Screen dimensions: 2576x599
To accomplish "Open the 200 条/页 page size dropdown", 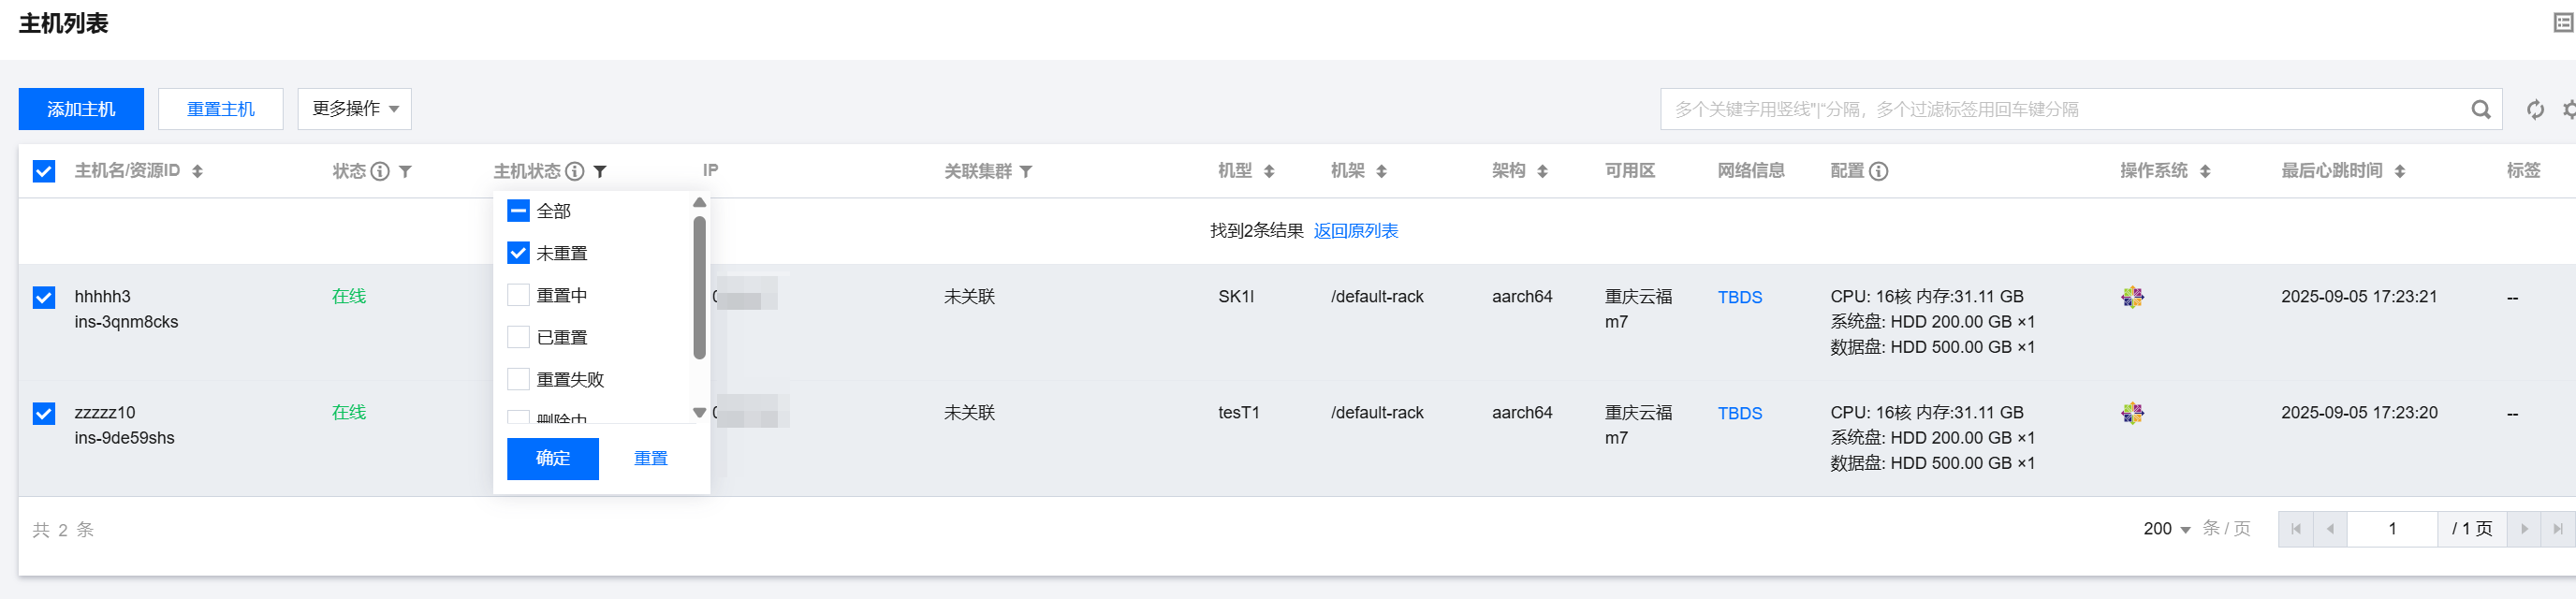I will coord(2166,529).
